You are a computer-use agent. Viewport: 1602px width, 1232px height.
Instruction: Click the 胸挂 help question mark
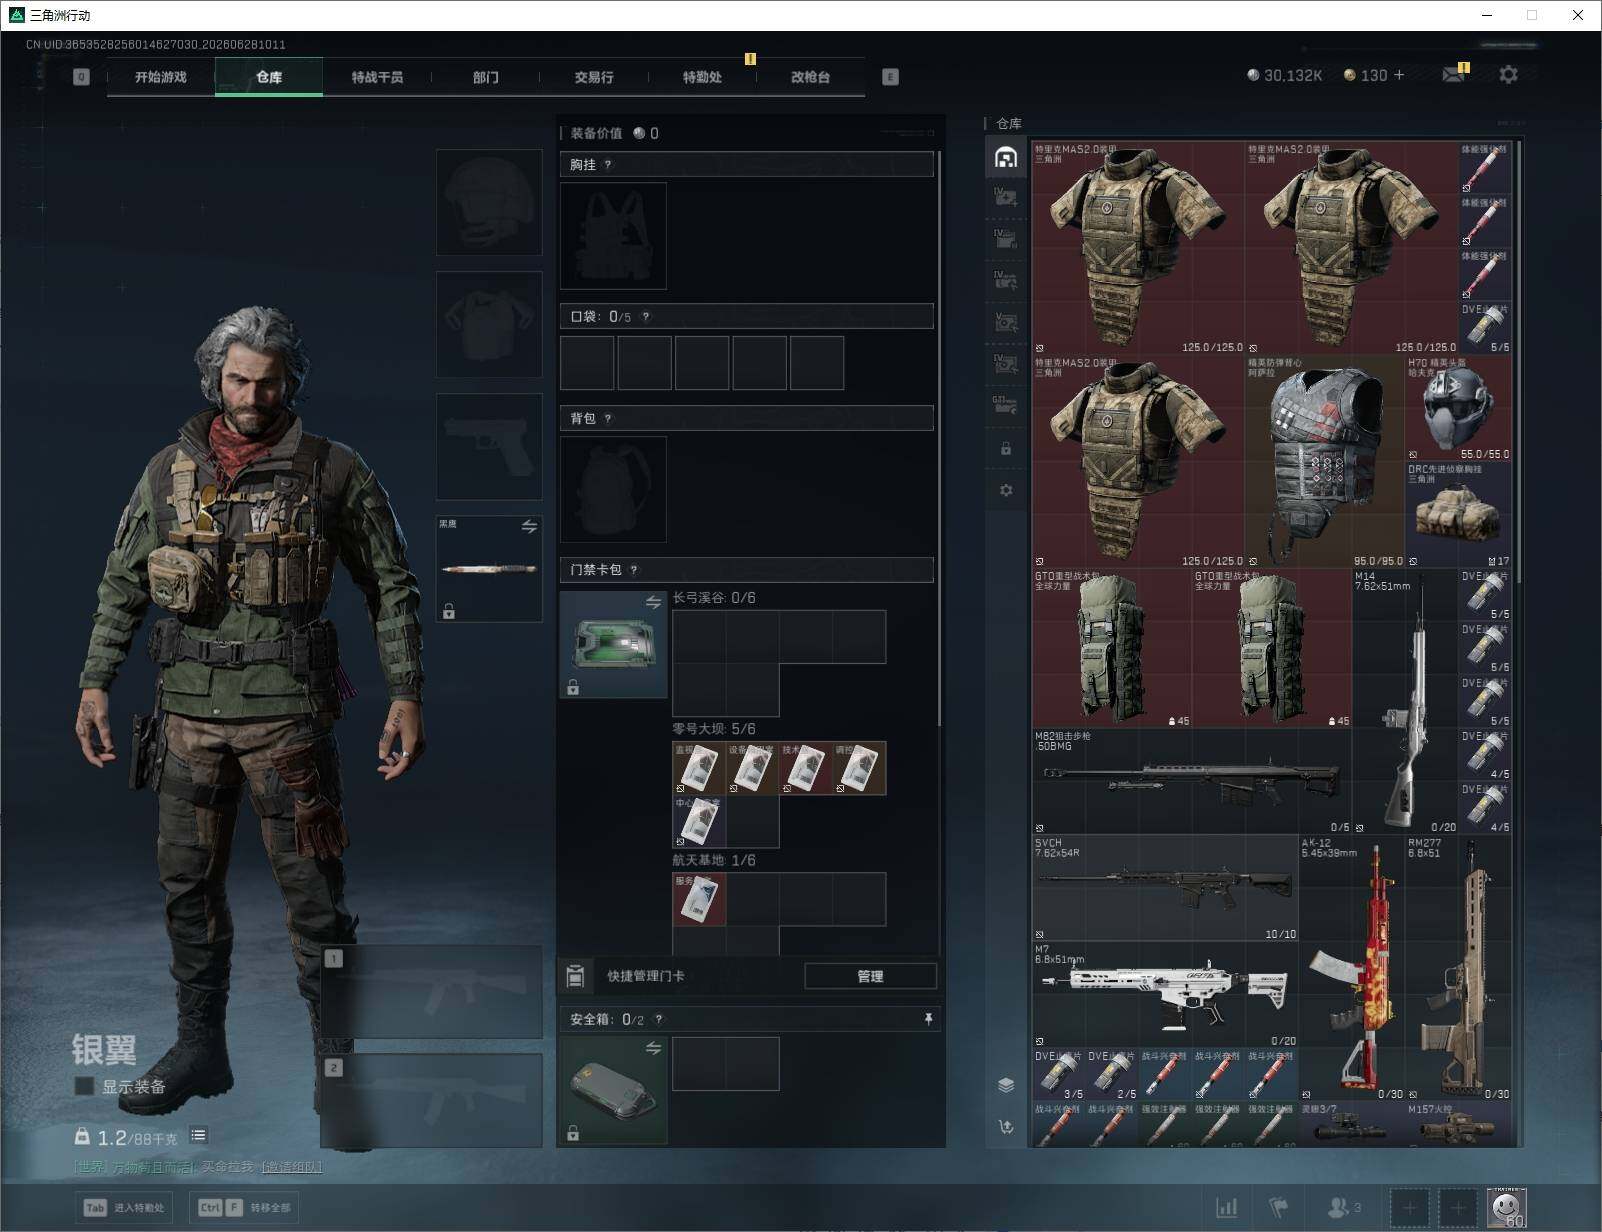(x=608, y=165)
